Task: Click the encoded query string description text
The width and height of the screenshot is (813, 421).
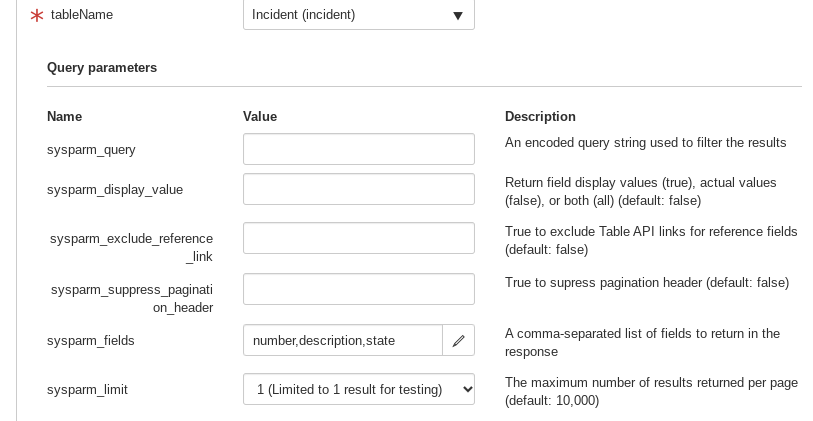Action: tap(645, 142)
